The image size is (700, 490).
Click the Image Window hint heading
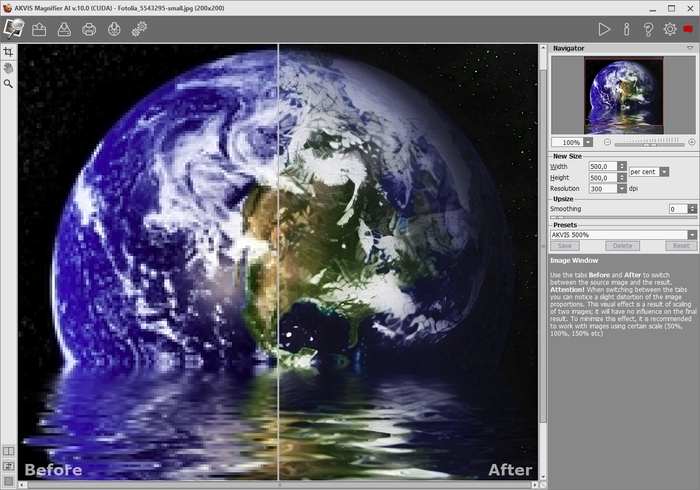pos(574,261)
